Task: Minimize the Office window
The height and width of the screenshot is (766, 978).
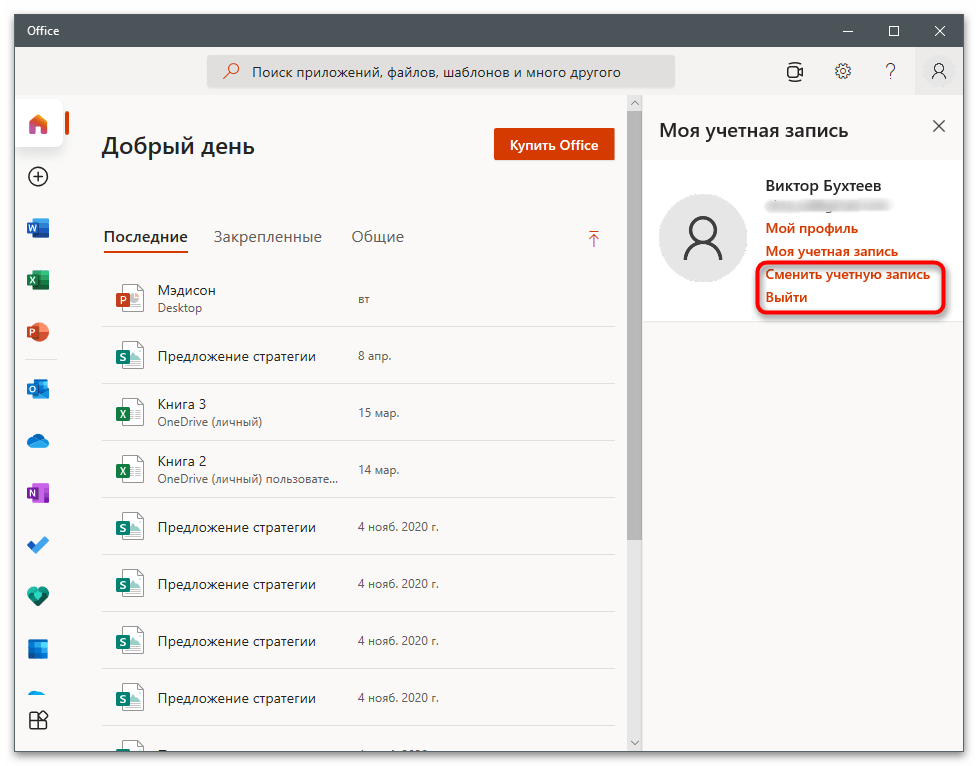Action: pyautogui.click(x=848, y=31)
